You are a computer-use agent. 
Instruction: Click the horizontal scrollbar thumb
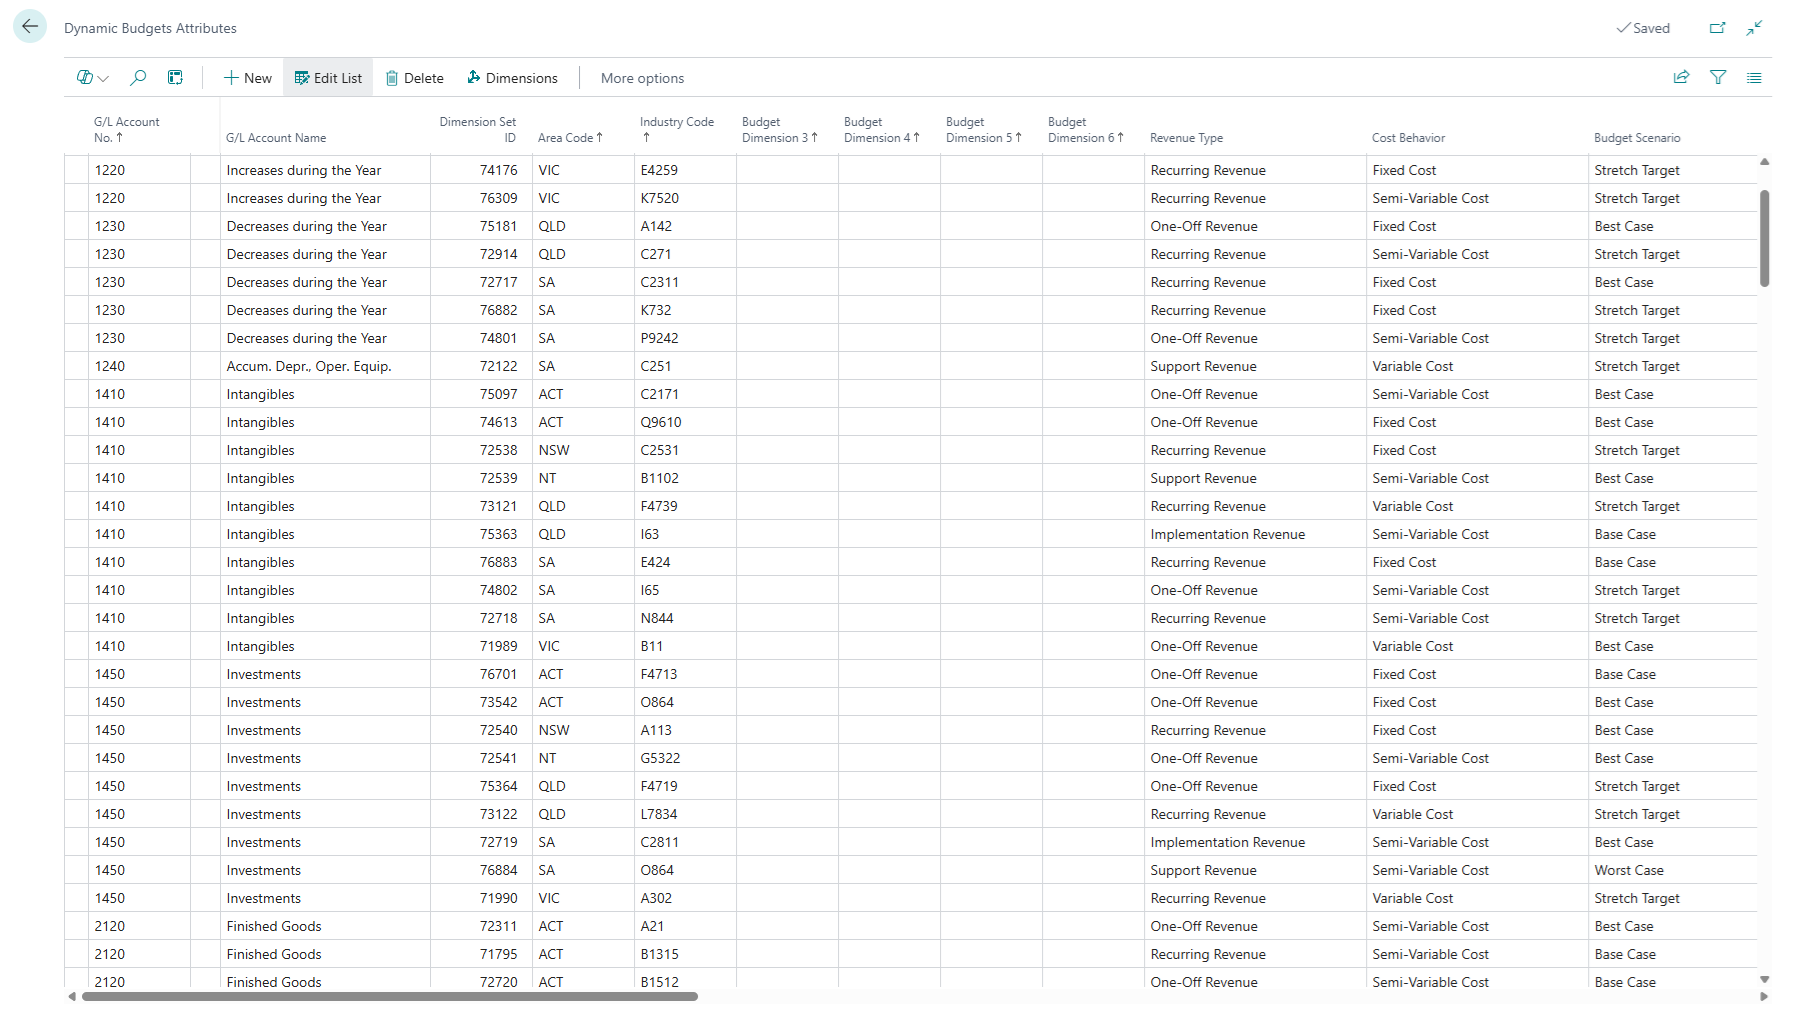[390, 996]
